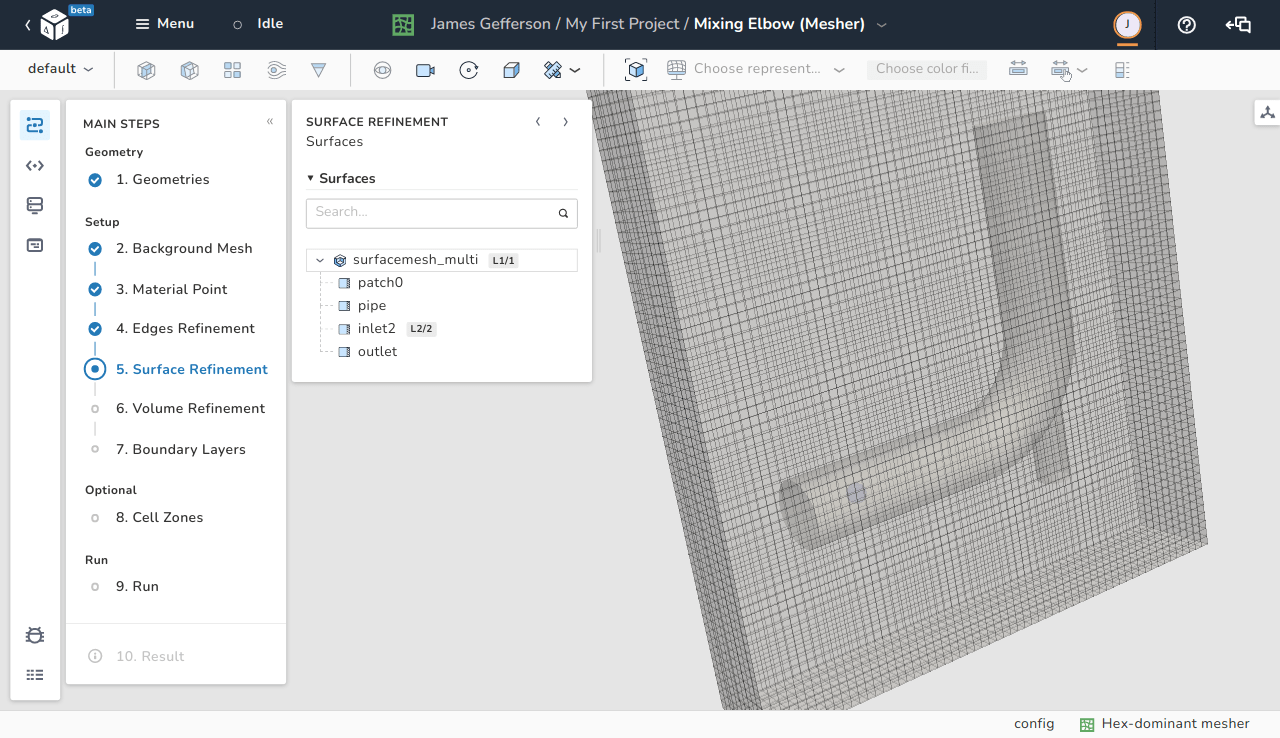Viewport: 1280px width, 738px height.
Task: Click the rescale range toolbar icon
Action: (x=1018, y=69)
